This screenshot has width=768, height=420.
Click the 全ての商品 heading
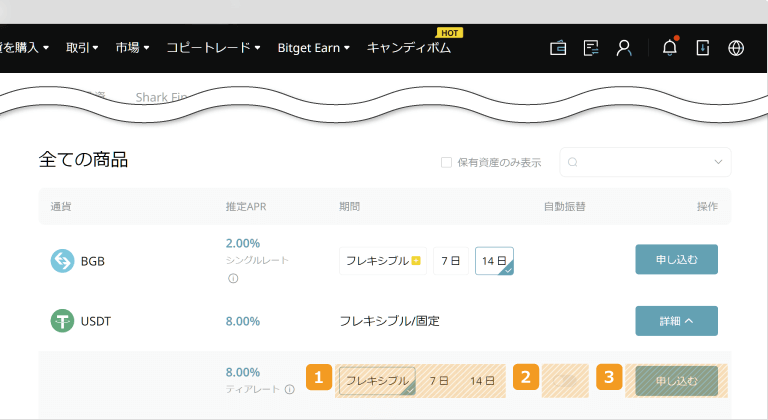tap(83, 160)
